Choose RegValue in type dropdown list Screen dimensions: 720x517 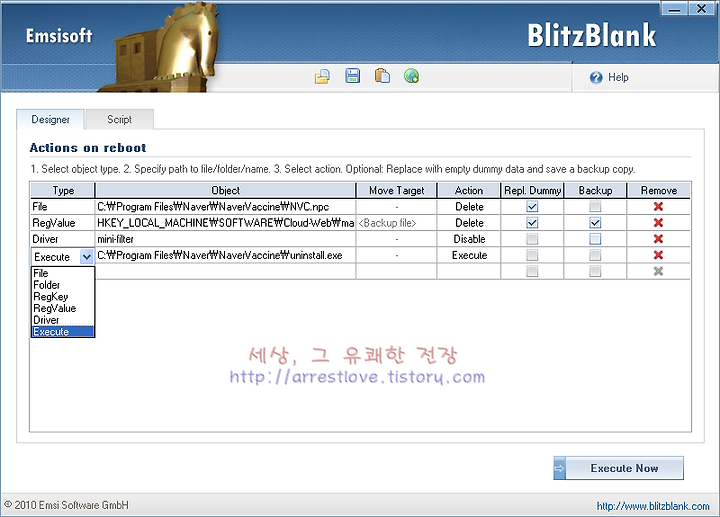coord(63,308)
